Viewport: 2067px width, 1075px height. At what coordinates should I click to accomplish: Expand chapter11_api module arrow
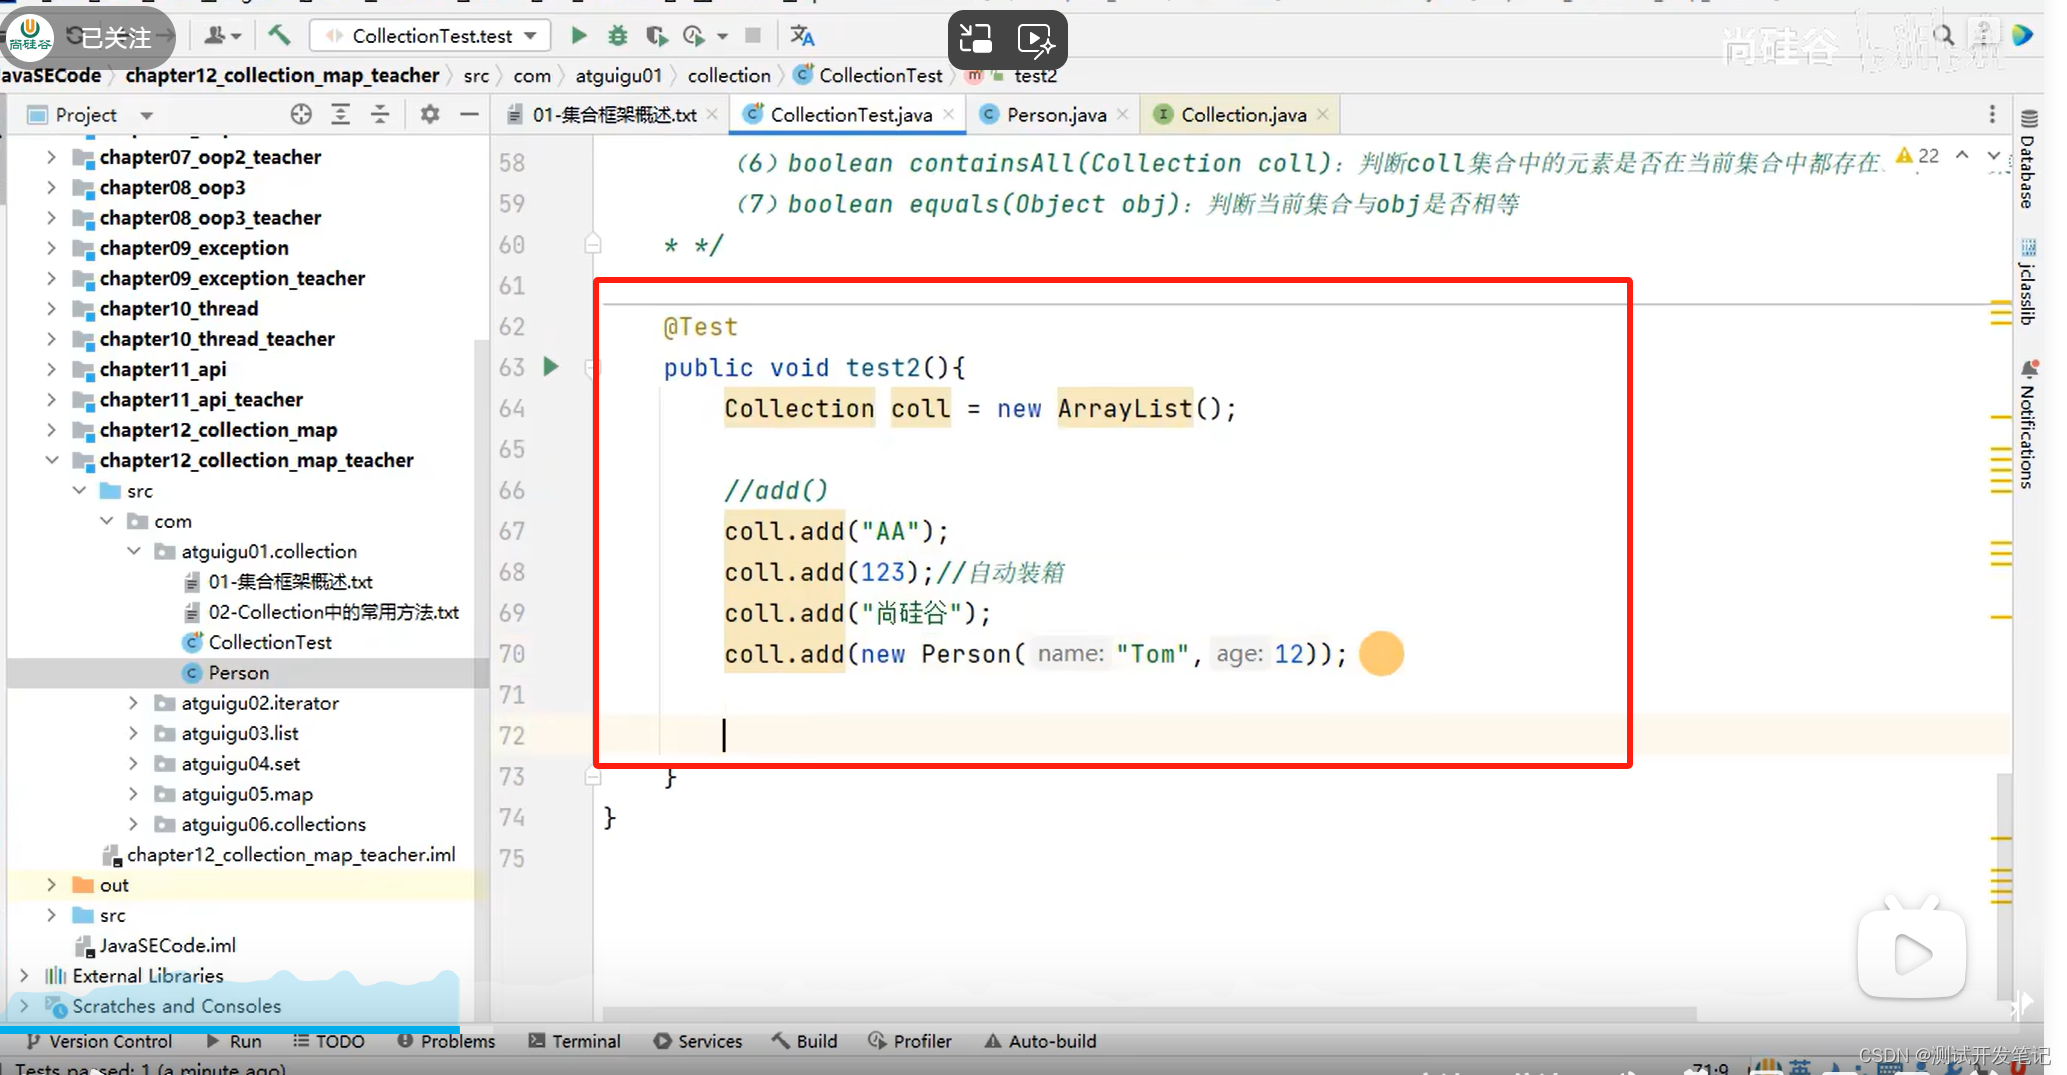pos(51,369)
